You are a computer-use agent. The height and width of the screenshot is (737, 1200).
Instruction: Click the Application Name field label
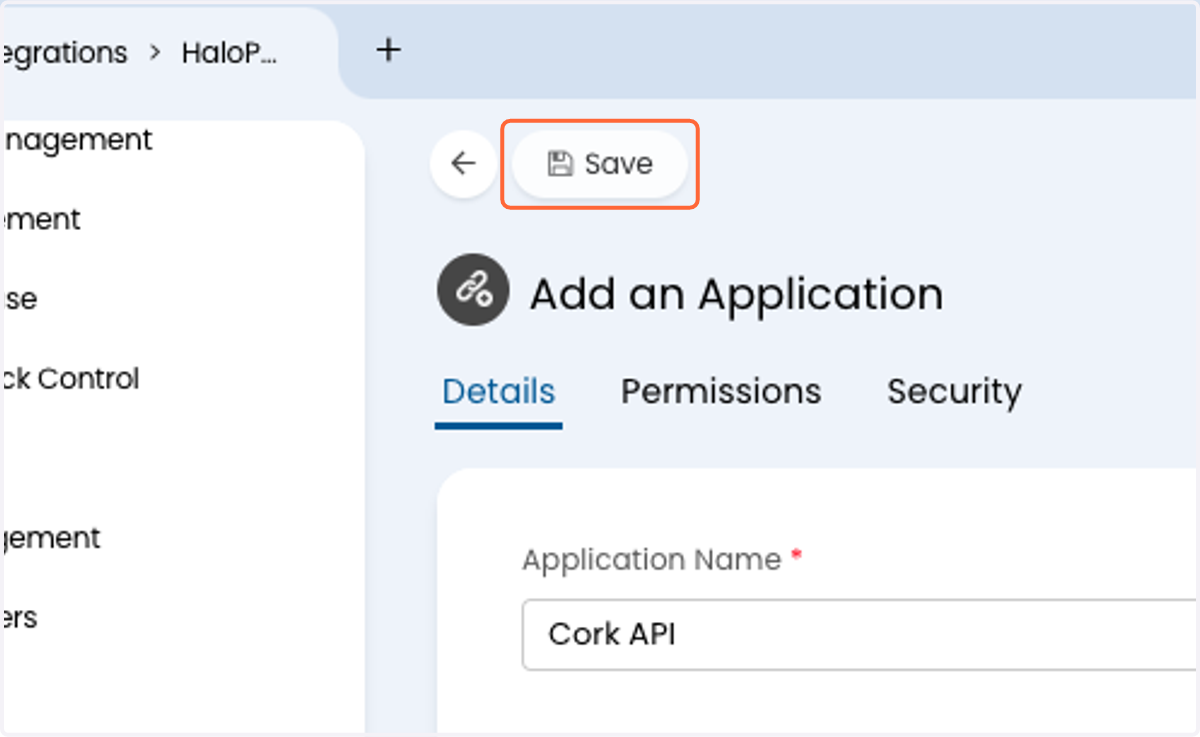[x=651, y=560]
